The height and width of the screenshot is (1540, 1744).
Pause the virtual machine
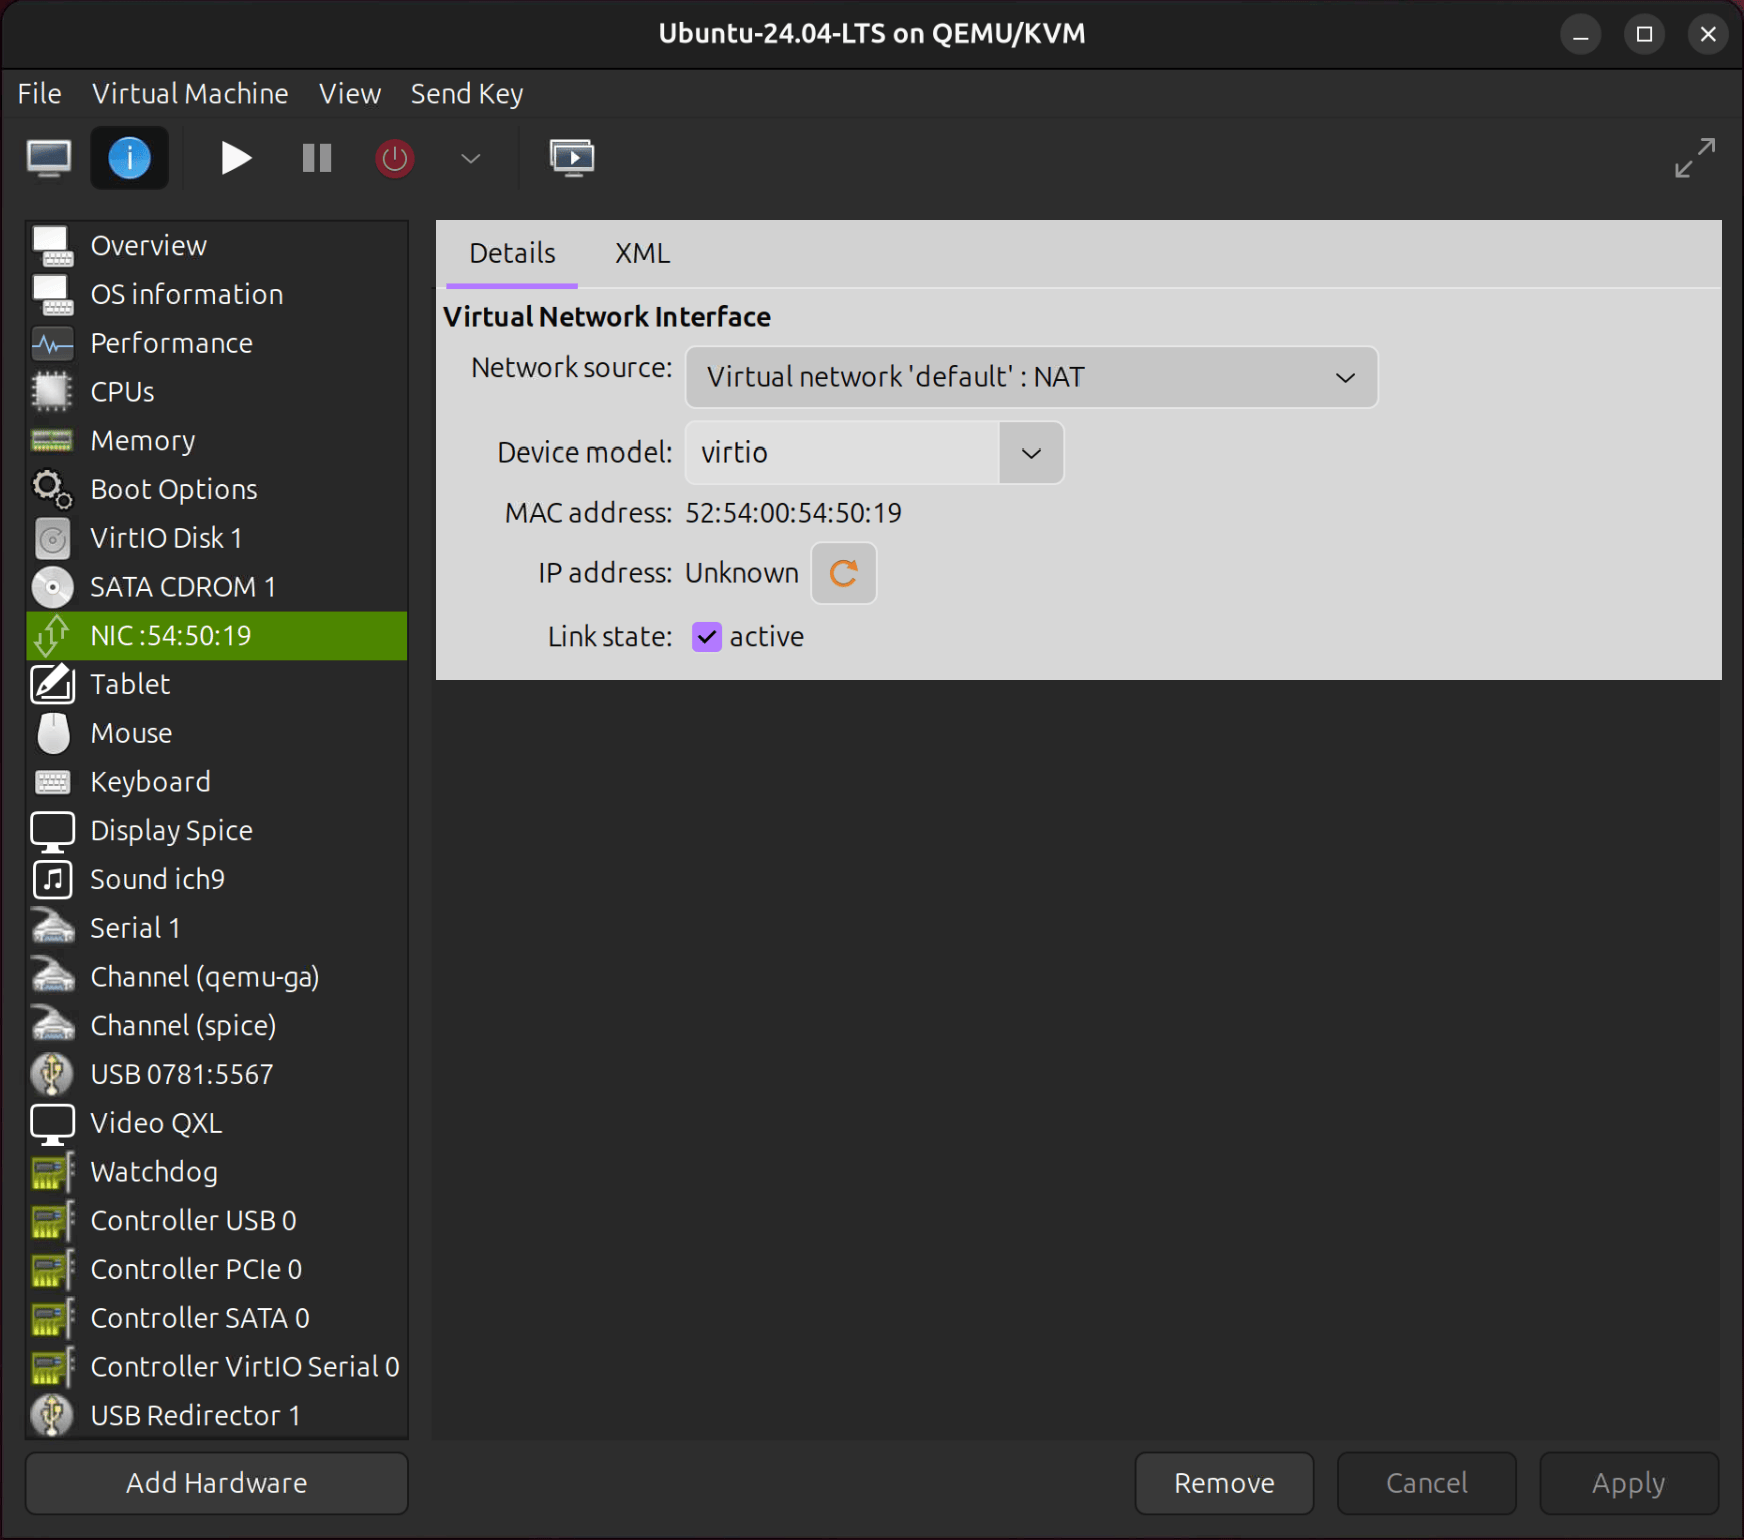point(316,158)
